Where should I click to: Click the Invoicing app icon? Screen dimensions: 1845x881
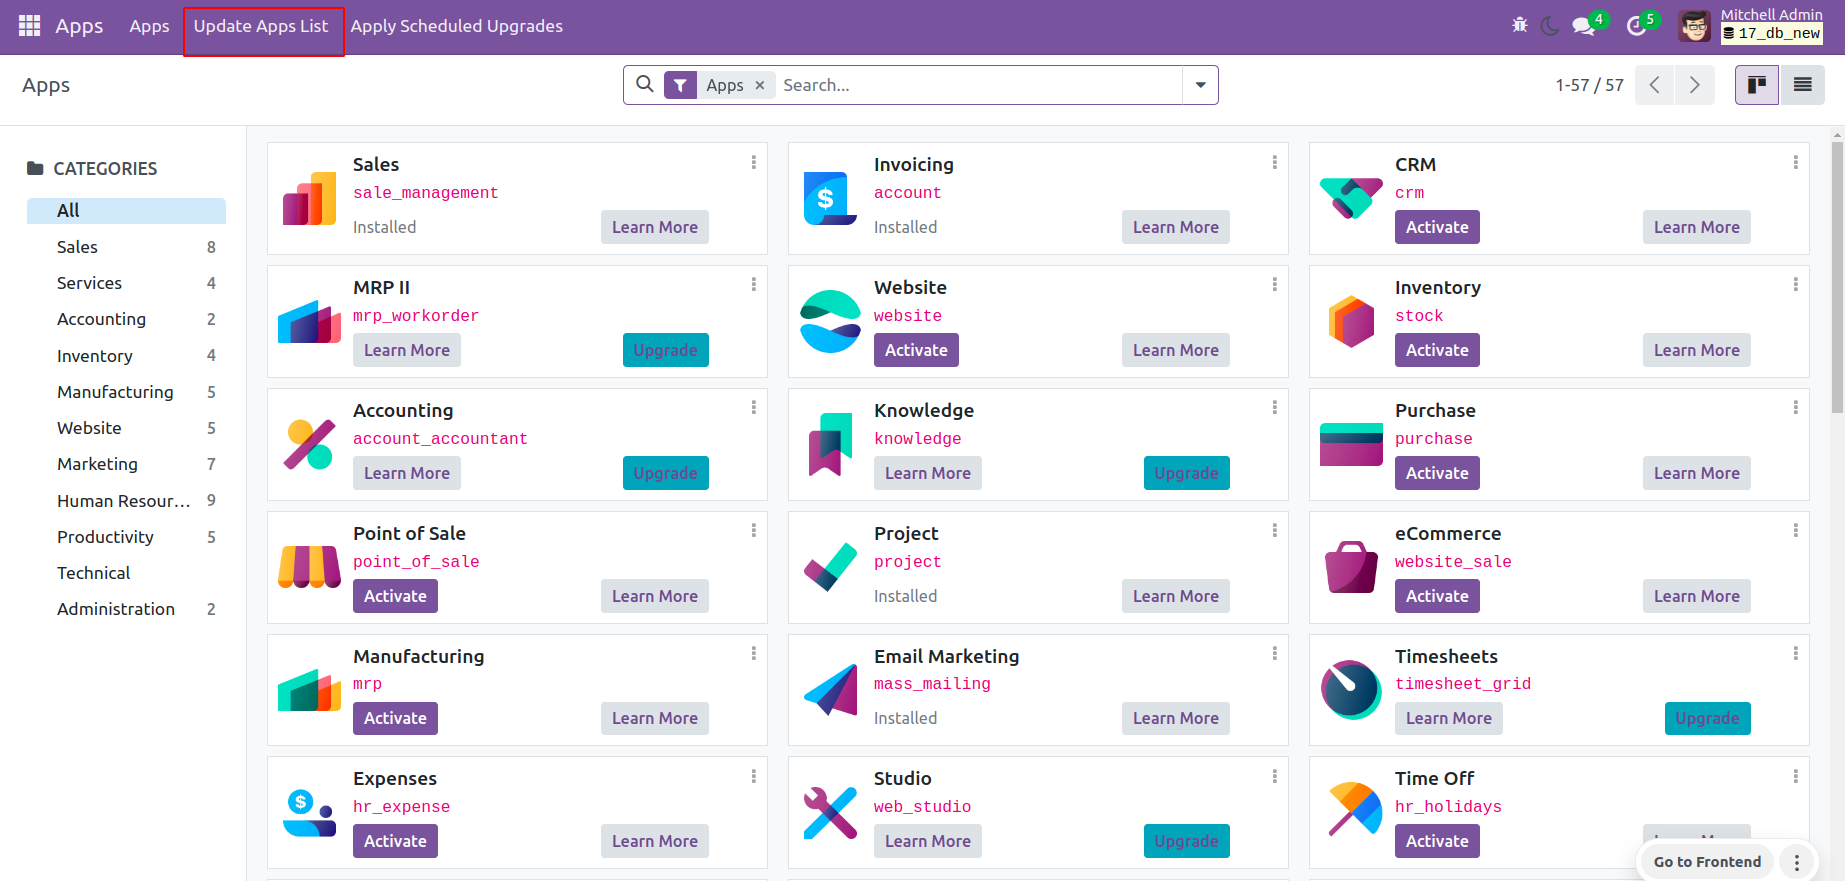click(831, 198)
